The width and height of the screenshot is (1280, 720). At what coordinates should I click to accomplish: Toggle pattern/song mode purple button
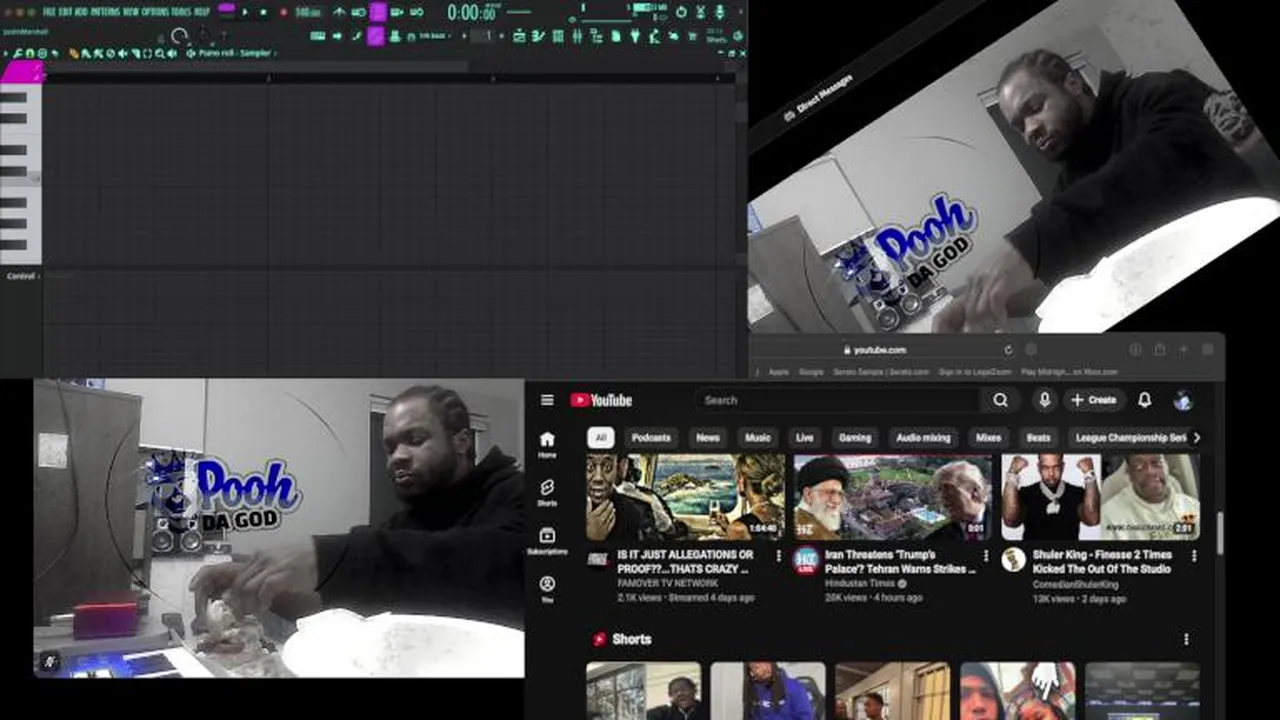click(226, 9)
